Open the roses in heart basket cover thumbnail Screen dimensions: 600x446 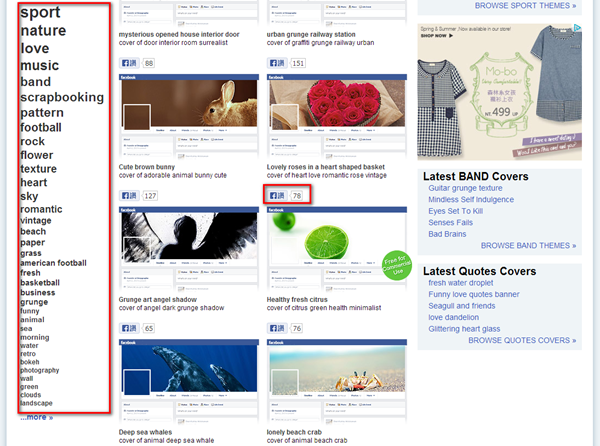337,116
